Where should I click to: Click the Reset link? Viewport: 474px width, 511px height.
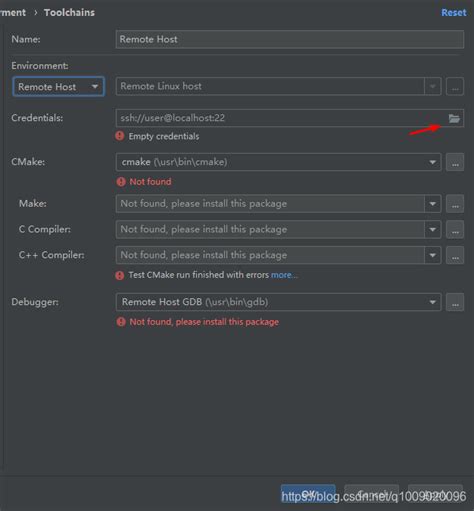click(x=454, y=13)
